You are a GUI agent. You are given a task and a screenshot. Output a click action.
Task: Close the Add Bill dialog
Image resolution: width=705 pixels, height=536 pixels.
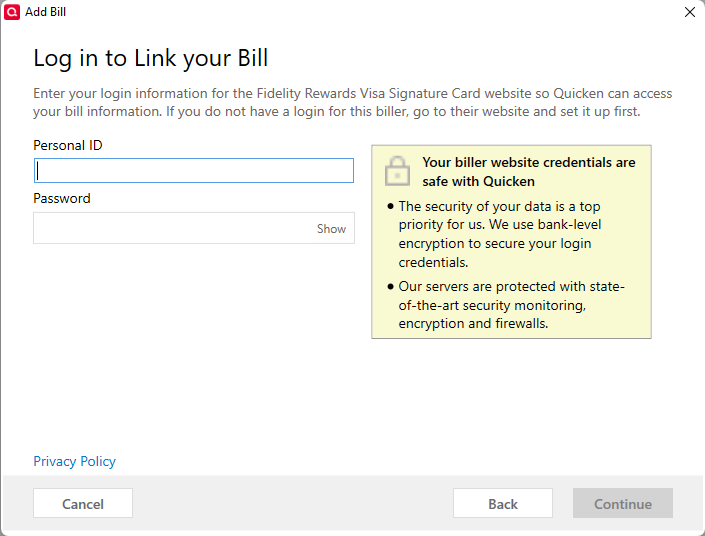tap(690, 12)
